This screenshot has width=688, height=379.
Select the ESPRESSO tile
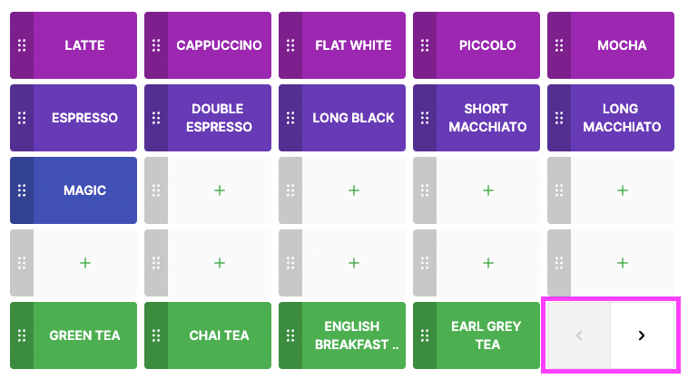tap(85, 118)
